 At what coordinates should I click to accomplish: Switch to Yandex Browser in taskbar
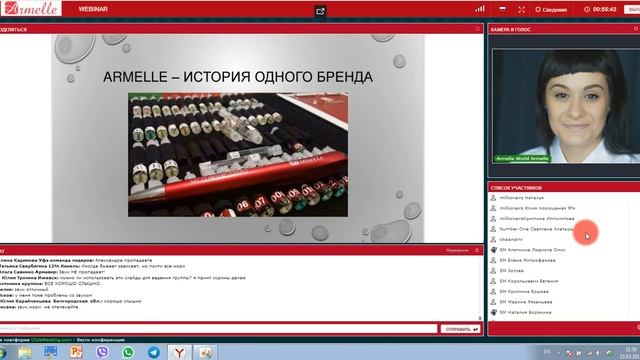tap(179, 352)
